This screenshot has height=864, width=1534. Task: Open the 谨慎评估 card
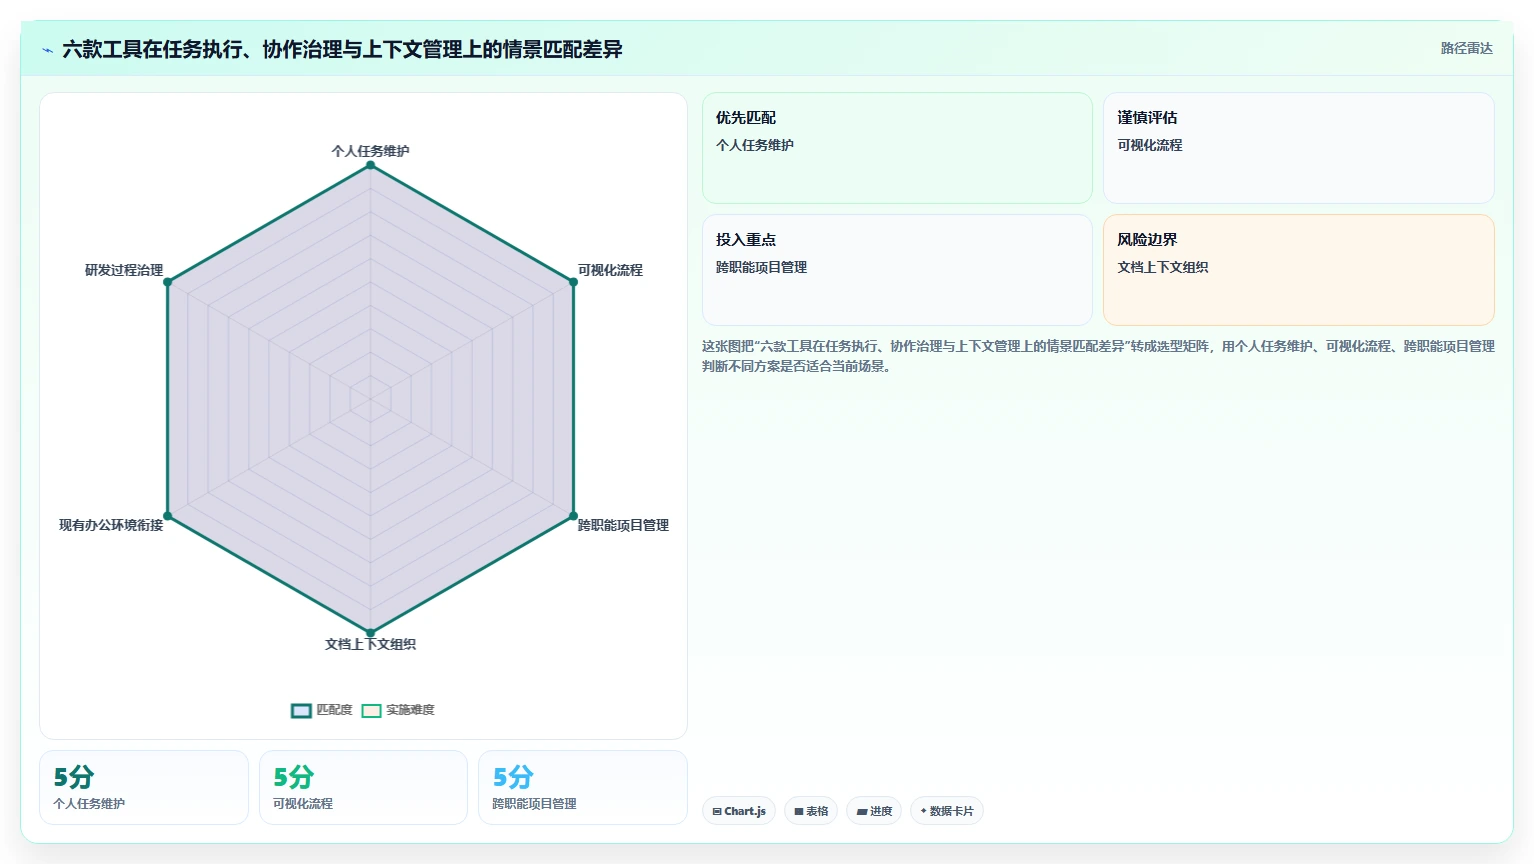pyautogui.click(x=1299, y=148)
